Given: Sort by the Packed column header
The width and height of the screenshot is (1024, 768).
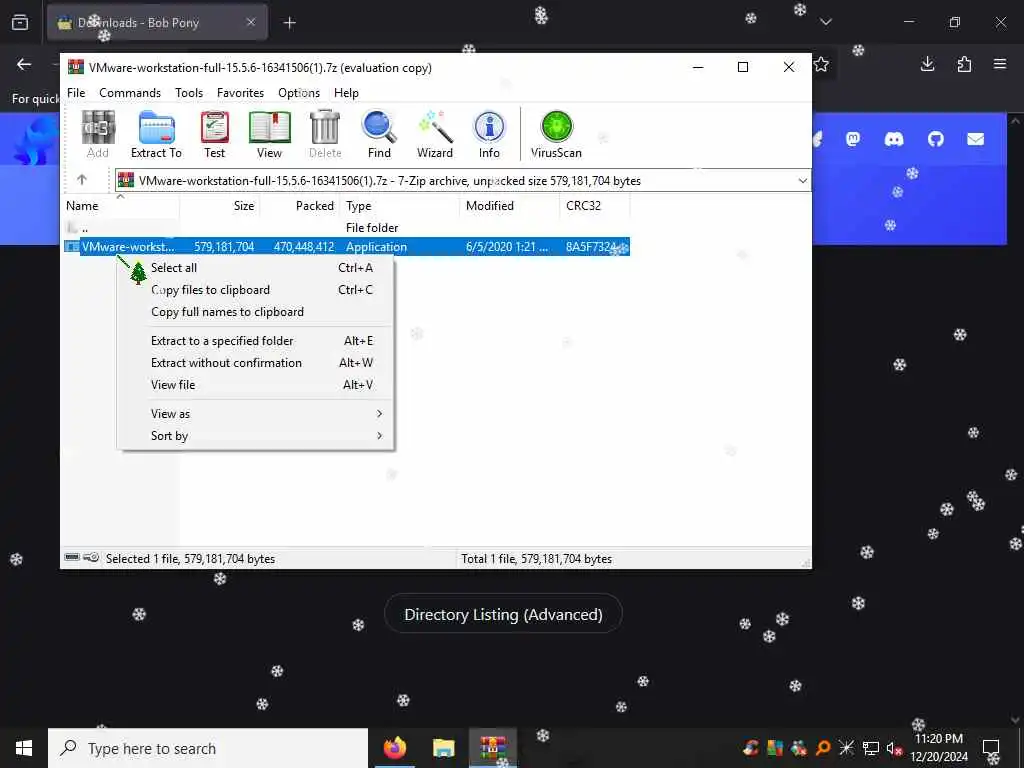Looking at the screenshot, I should click(300, 206).
